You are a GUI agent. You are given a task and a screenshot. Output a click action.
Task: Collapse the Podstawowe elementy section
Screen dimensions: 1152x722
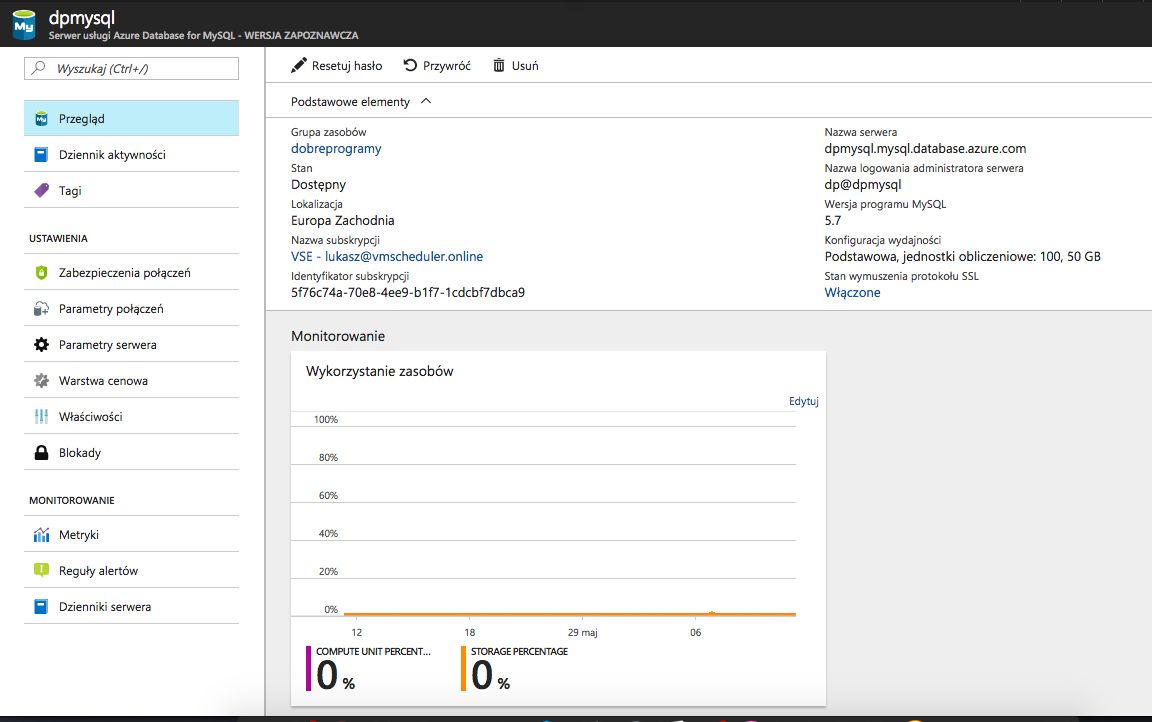427,102
